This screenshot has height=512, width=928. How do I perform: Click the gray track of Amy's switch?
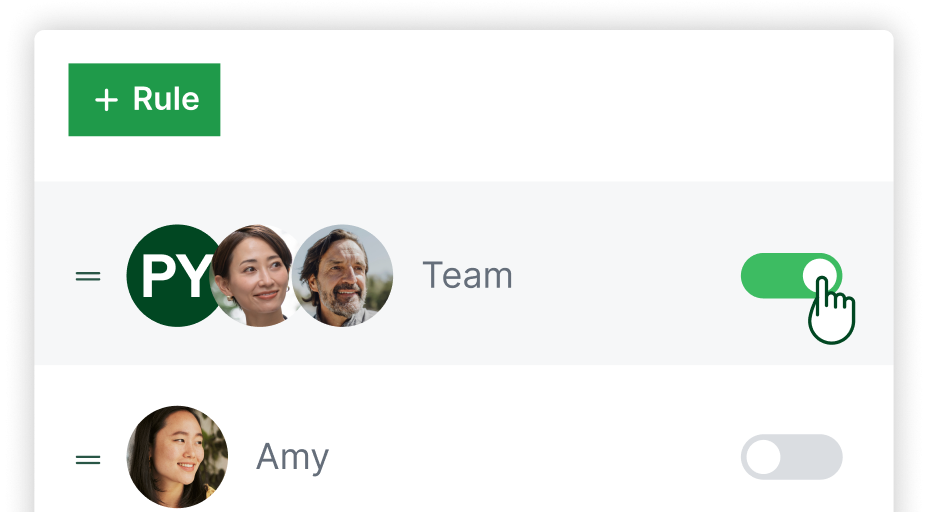tap(812, 457)
